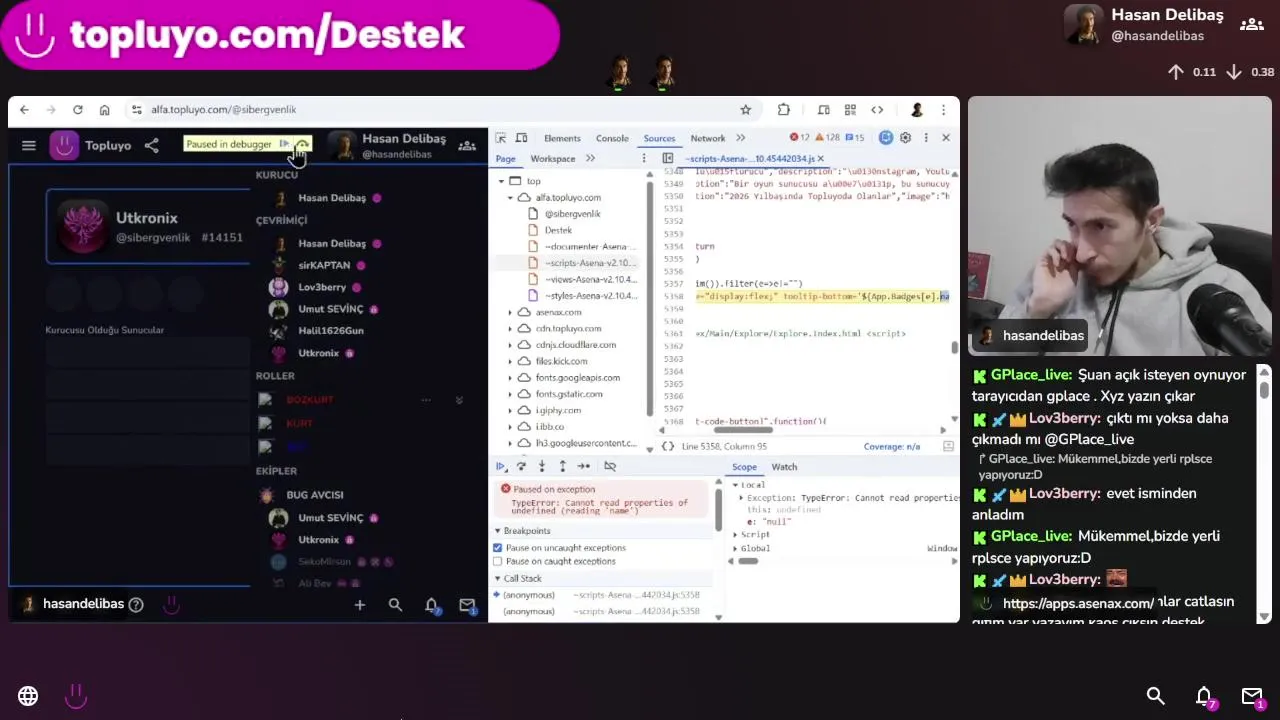
Task: Step out of the current function
Action: coord(562,466)
